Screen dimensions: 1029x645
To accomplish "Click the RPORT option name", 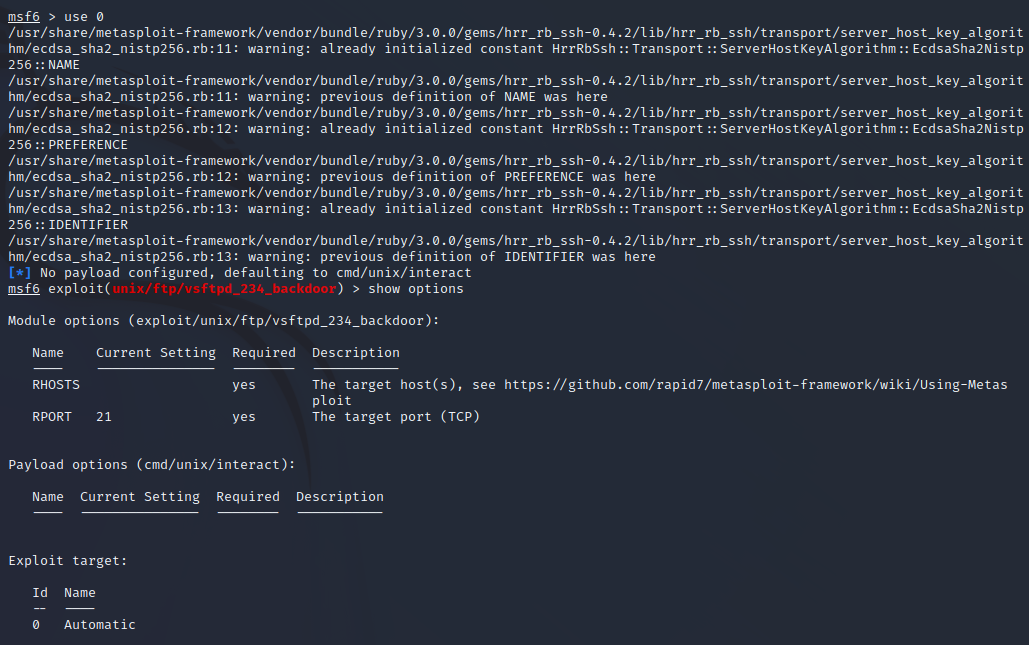I will click(x=52, y=417).
